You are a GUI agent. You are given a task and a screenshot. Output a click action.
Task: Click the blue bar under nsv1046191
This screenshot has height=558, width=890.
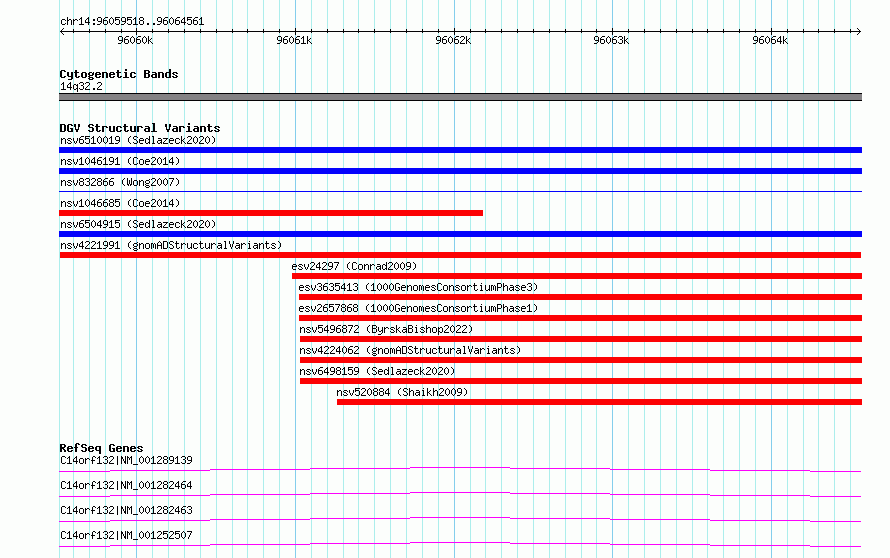coord(460,171)
